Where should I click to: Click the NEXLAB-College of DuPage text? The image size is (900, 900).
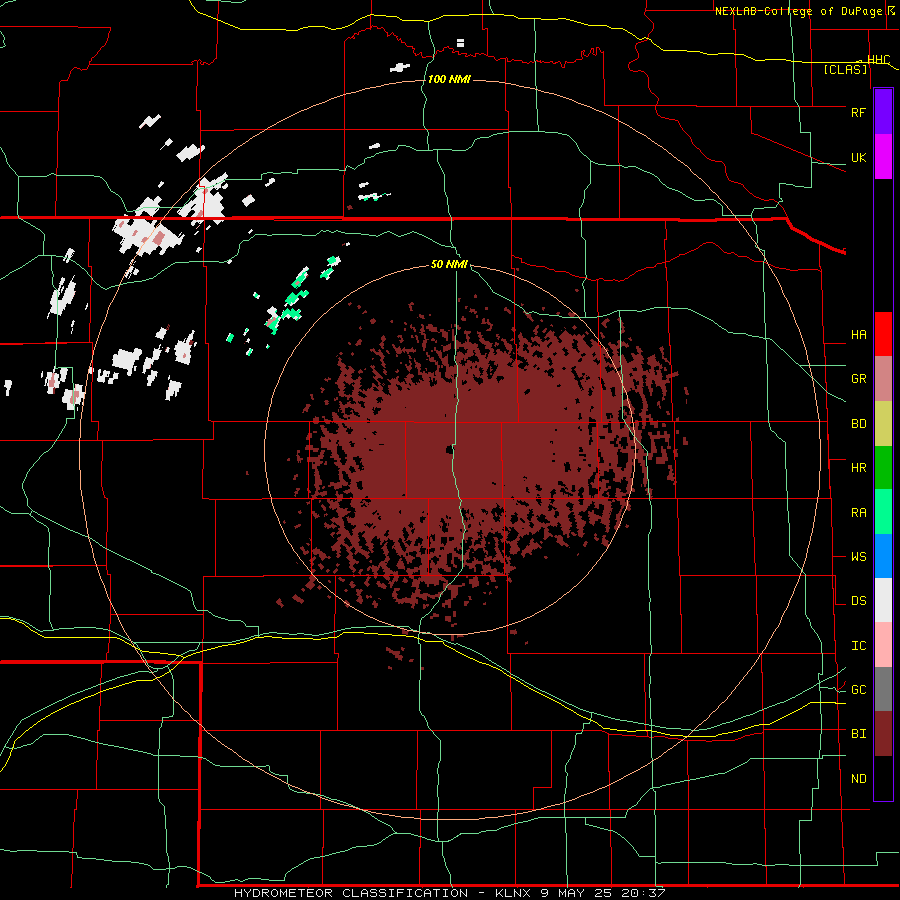point(800,11)
